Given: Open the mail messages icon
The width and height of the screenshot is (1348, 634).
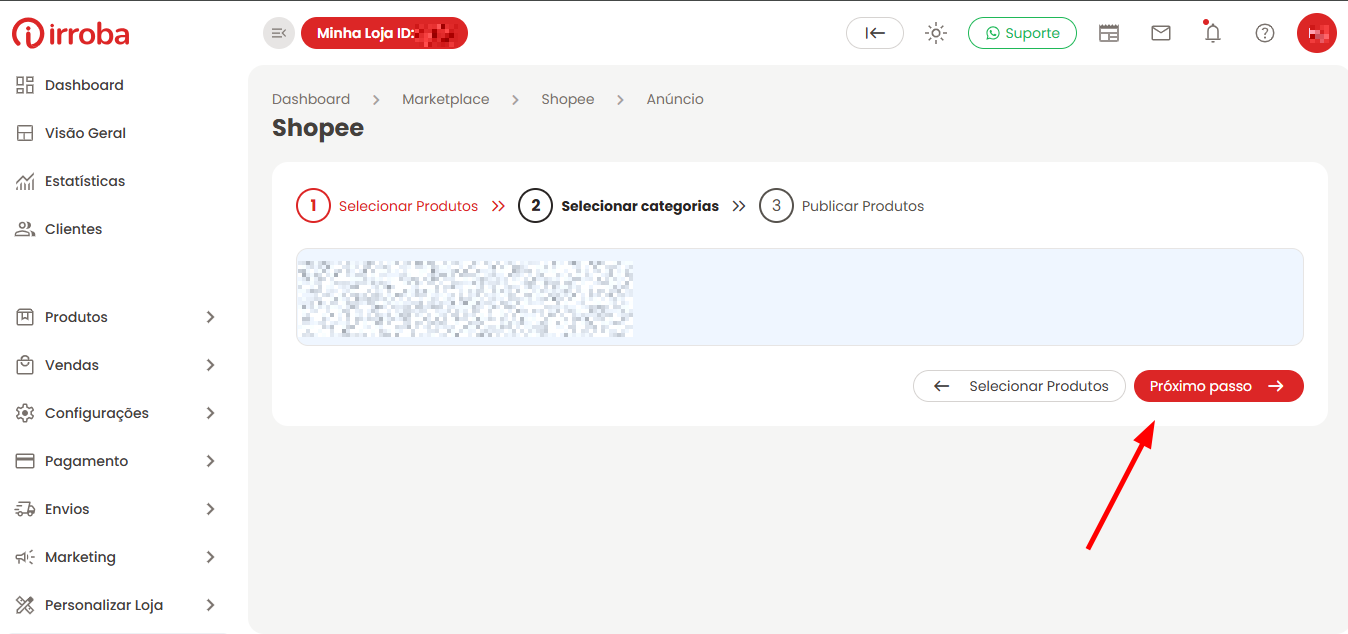Looking at the screenshot, I should tap(1161, 33).
